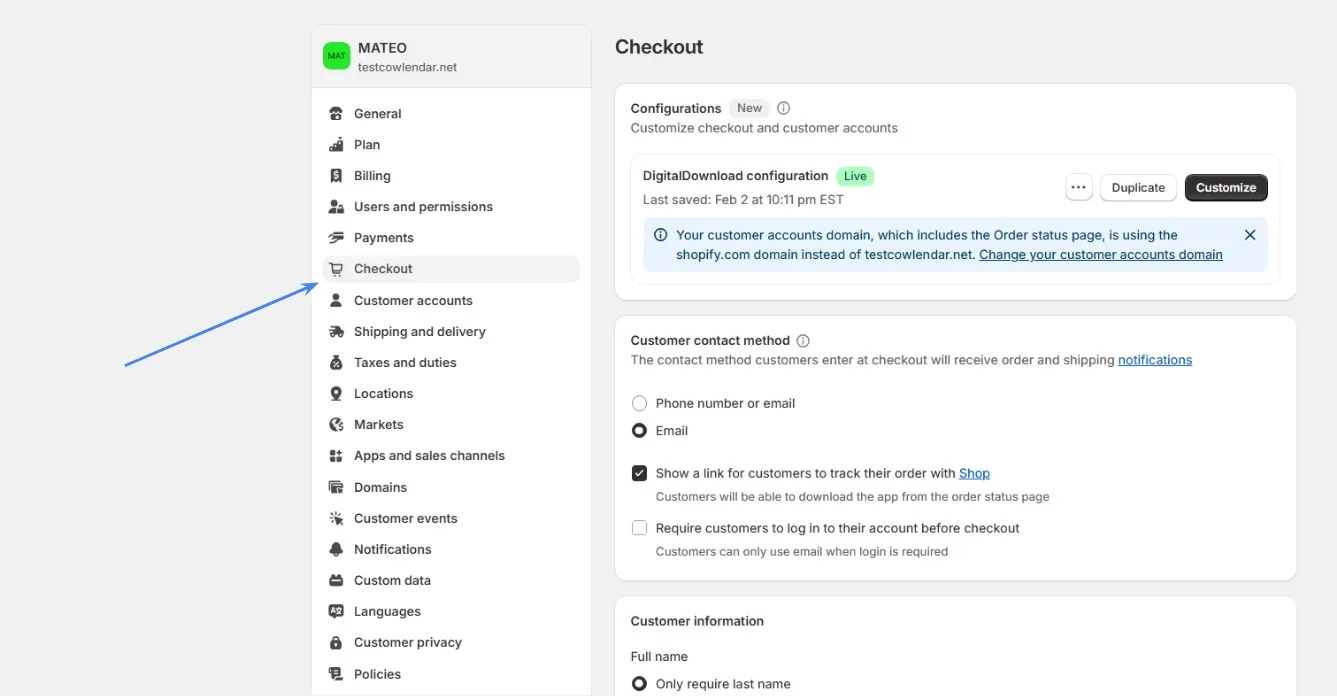Image resolution: width=1337 pixels, height=696 pixels.
Task: Click the Customer accounts person icon
Action: (336, 300)
